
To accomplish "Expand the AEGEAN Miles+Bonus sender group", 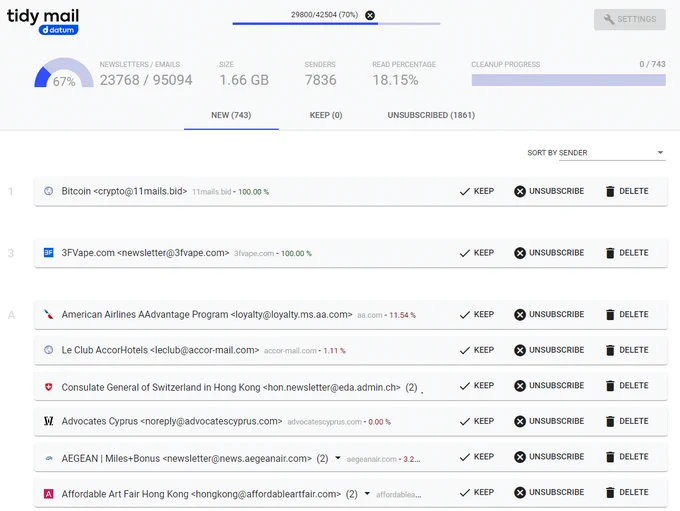I will [338, 458].
